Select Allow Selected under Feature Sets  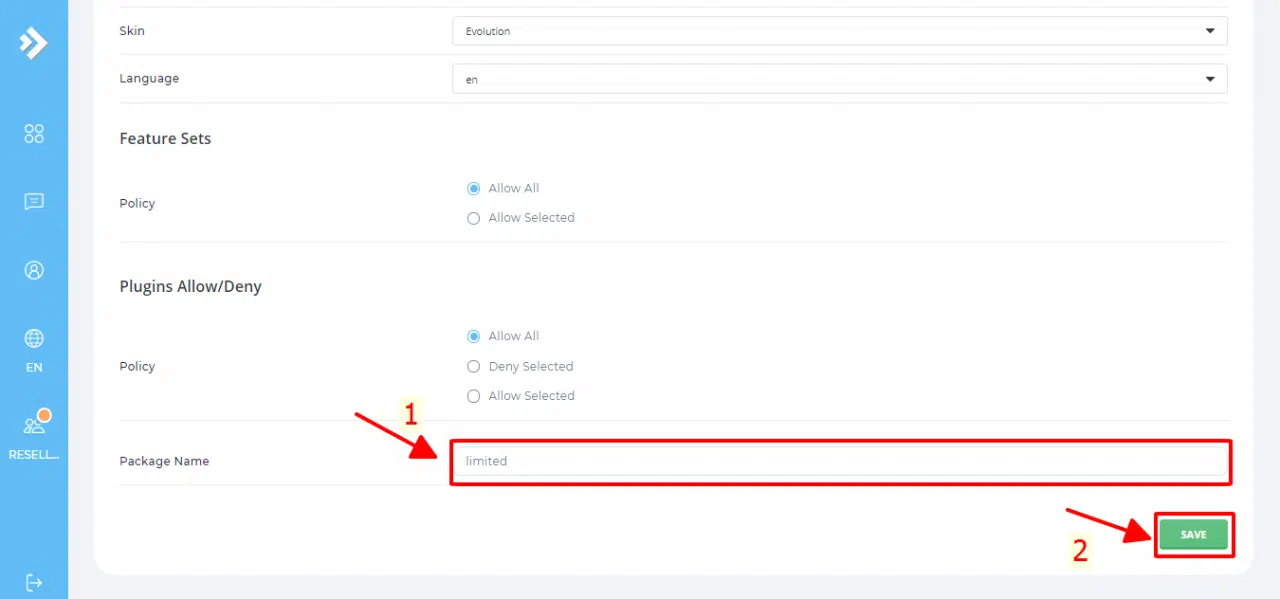tap(474, 218)
